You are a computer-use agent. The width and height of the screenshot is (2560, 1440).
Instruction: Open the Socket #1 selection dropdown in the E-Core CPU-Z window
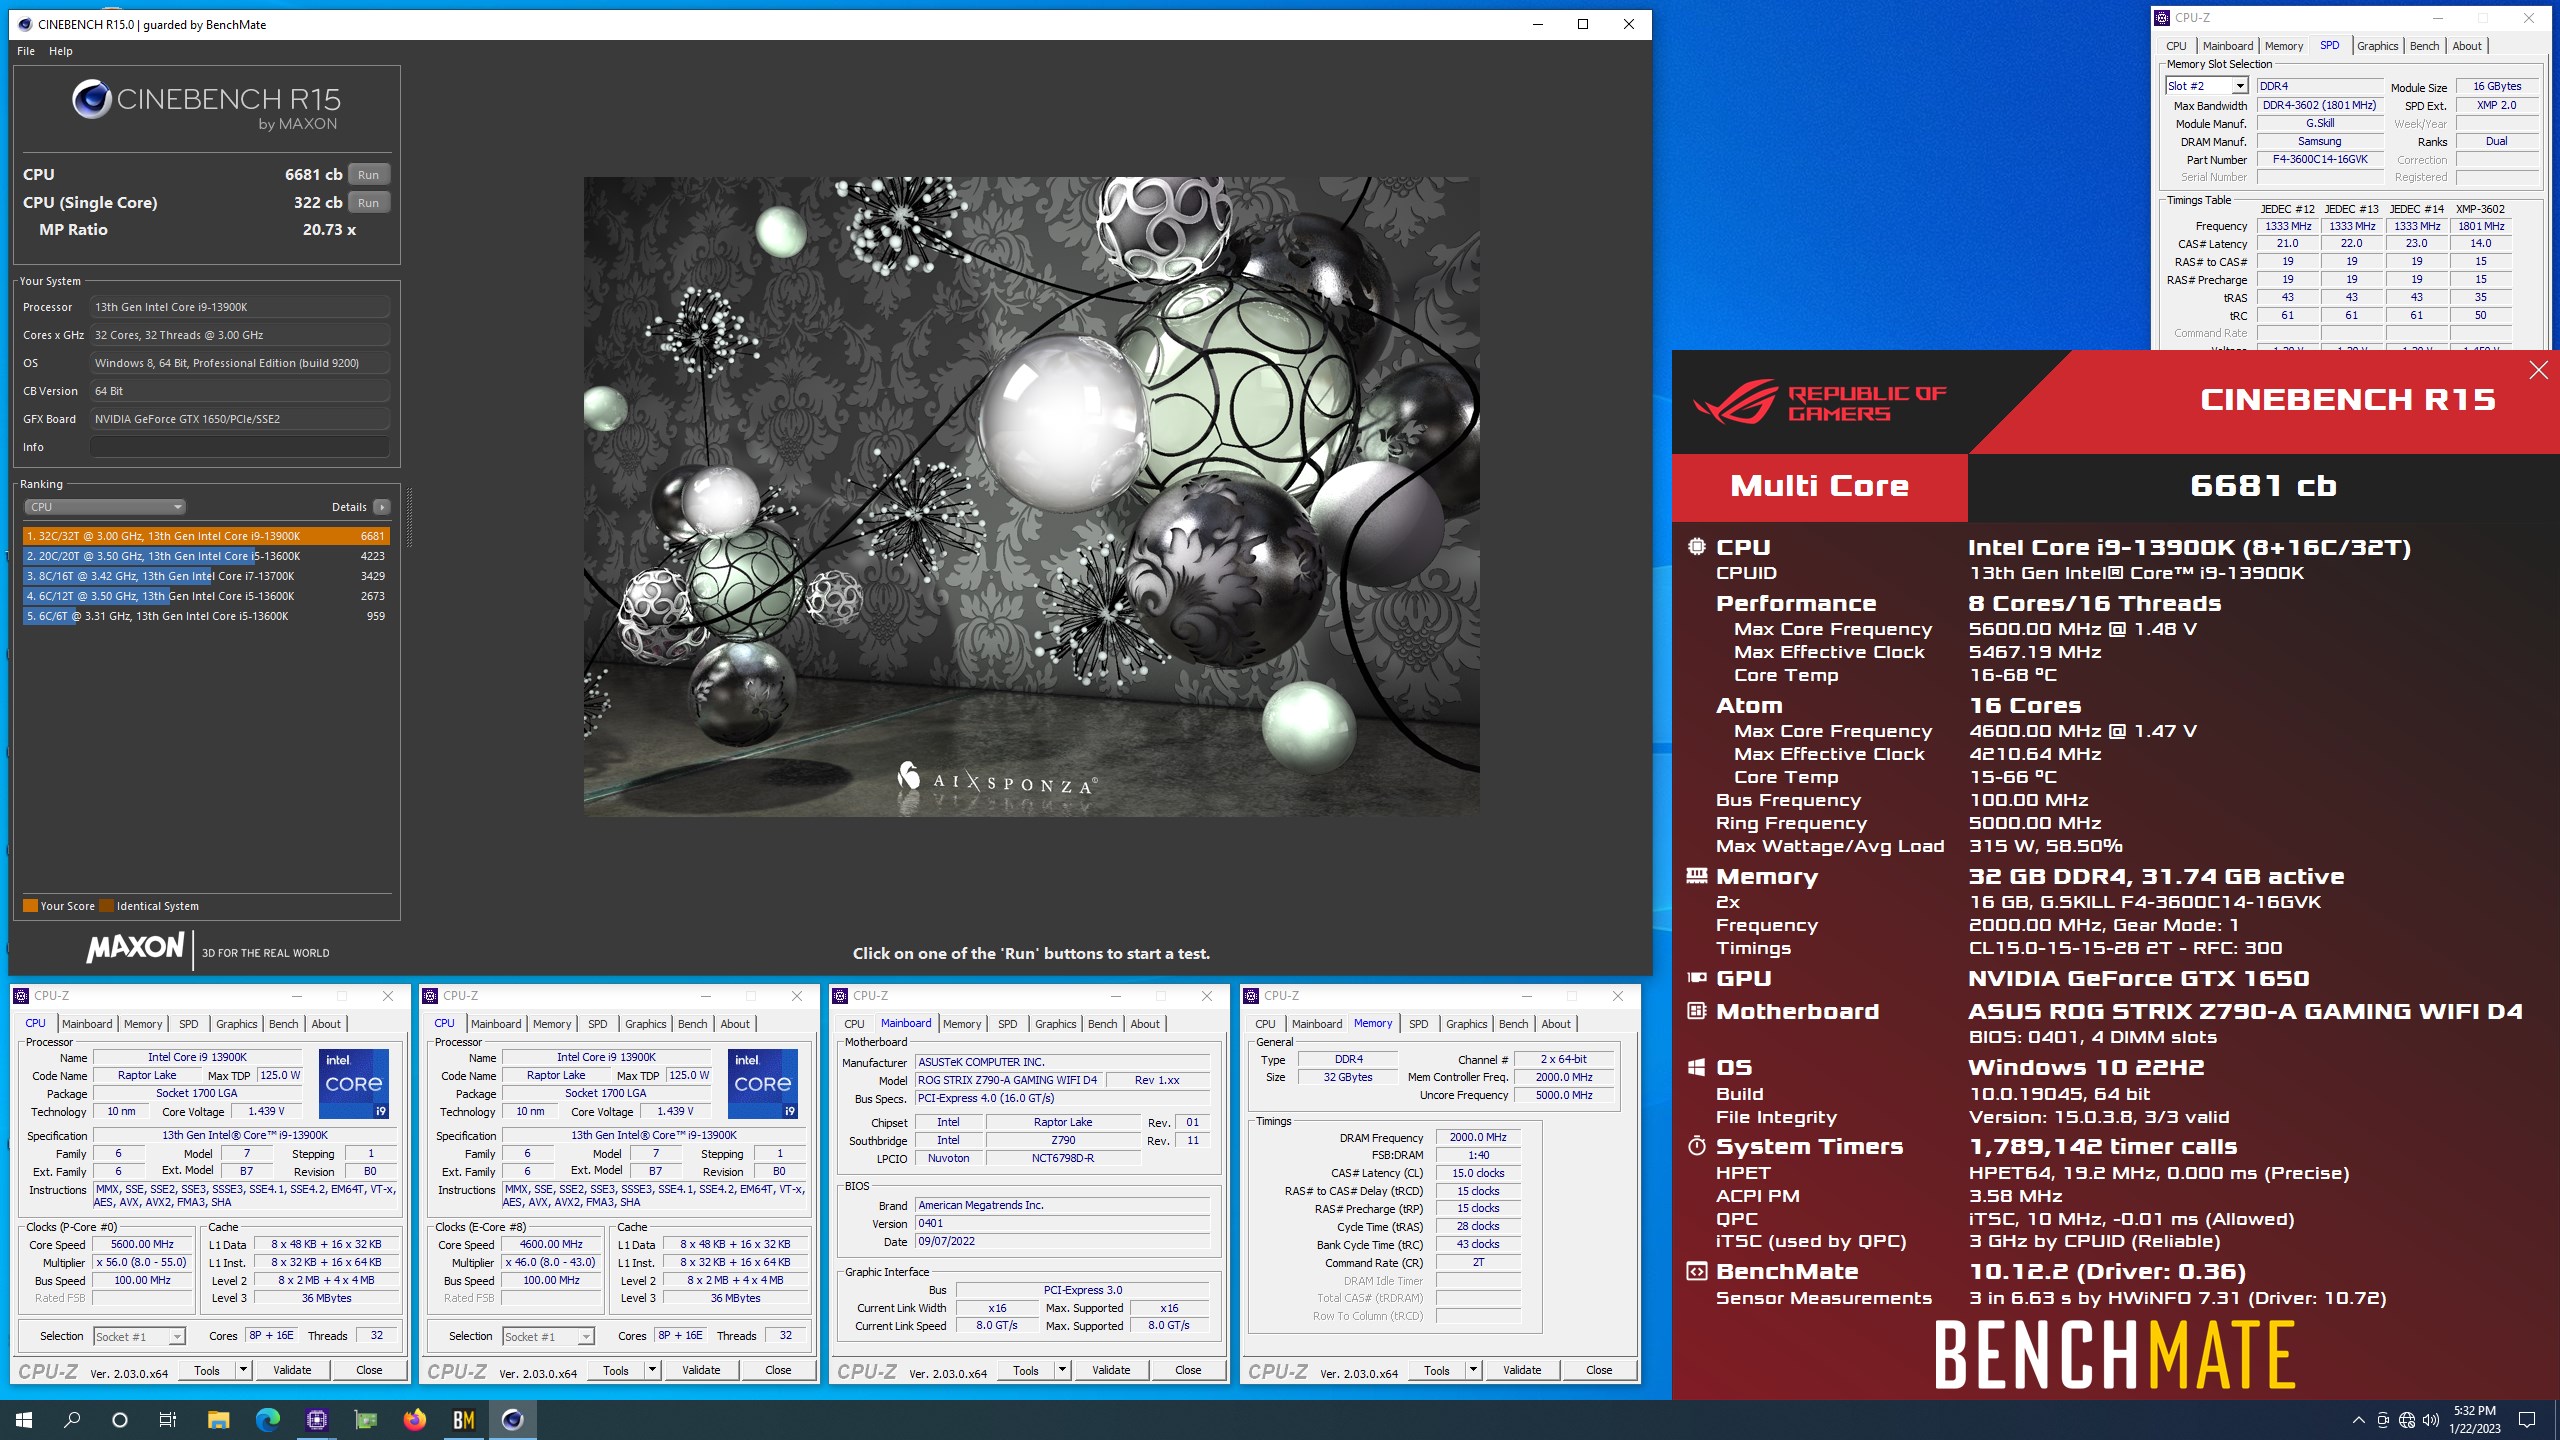click(548, 1337)
